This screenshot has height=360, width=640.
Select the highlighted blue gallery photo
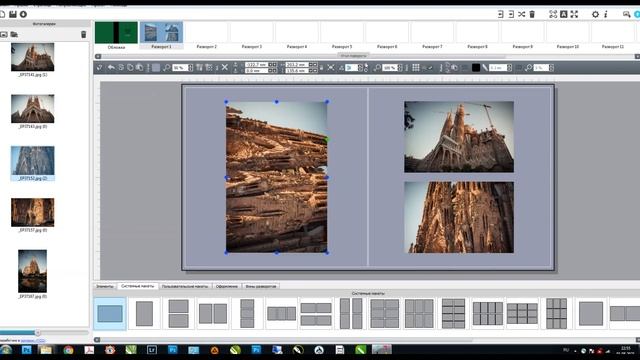[33, 160]
